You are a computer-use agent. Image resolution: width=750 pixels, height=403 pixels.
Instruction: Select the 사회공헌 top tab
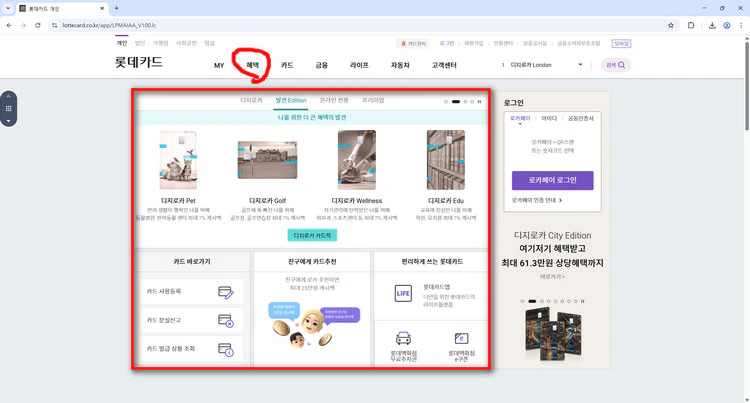(186, 43)
